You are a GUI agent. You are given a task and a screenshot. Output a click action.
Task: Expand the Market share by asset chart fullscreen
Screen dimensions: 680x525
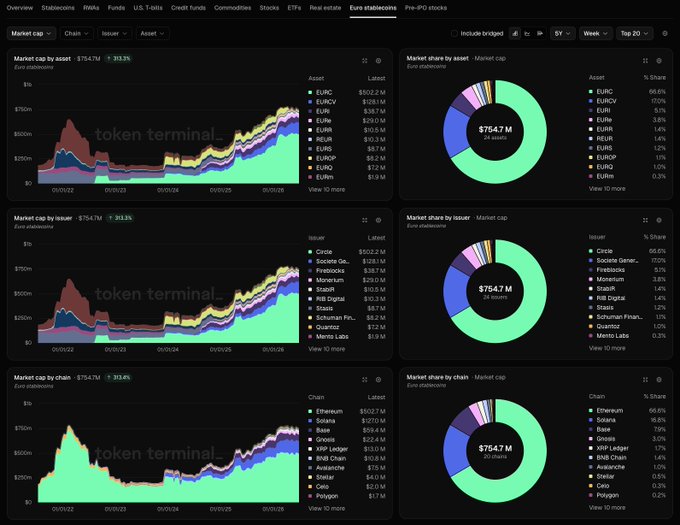point(645,61)
